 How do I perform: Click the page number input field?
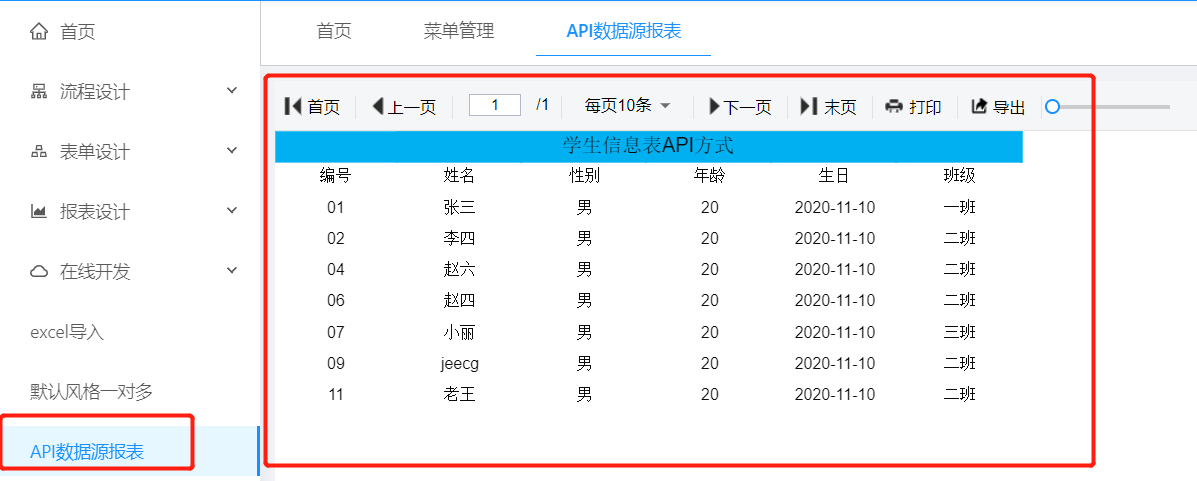[495, 105]
